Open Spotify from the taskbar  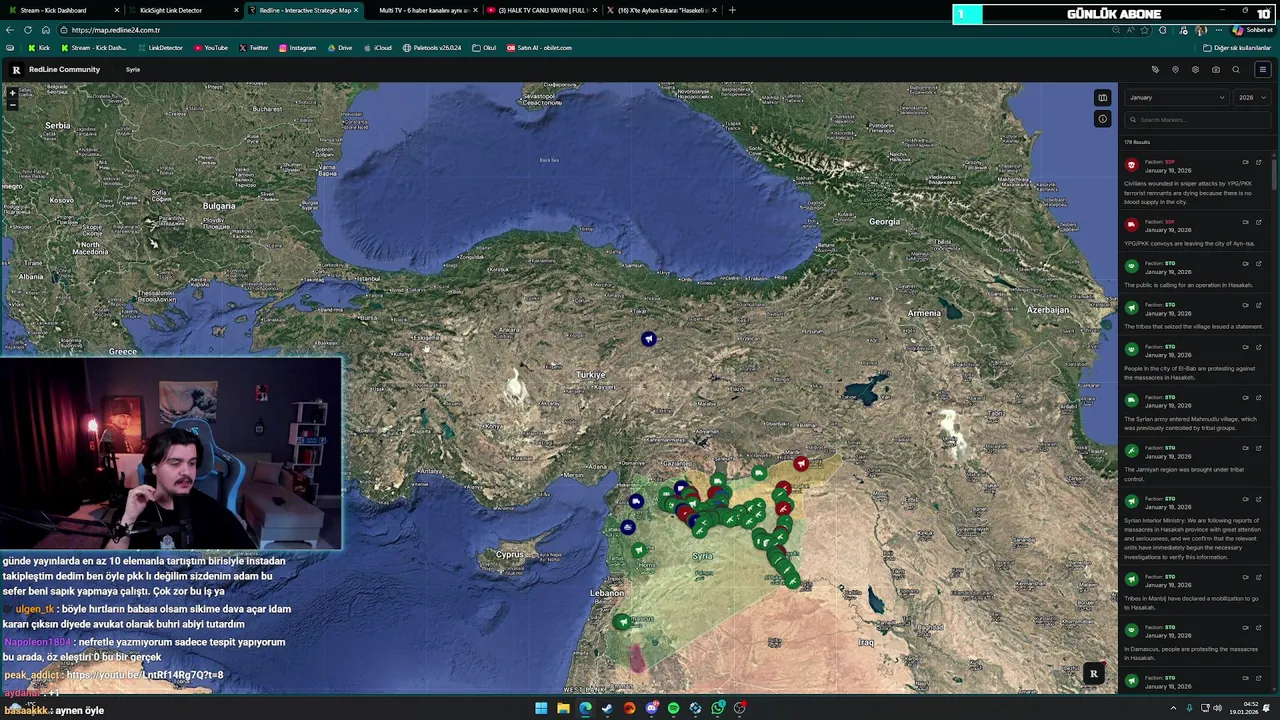(673, 708)
